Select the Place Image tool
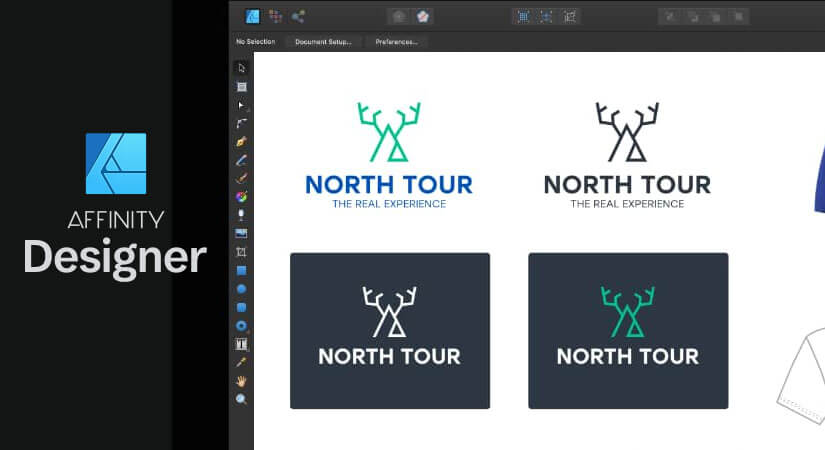The image size is (825, 450). [x=242, y=234]
